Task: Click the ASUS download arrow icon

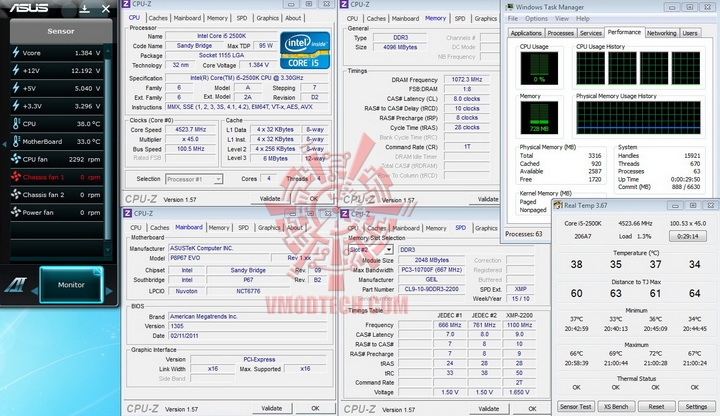Action: (84, 8)
